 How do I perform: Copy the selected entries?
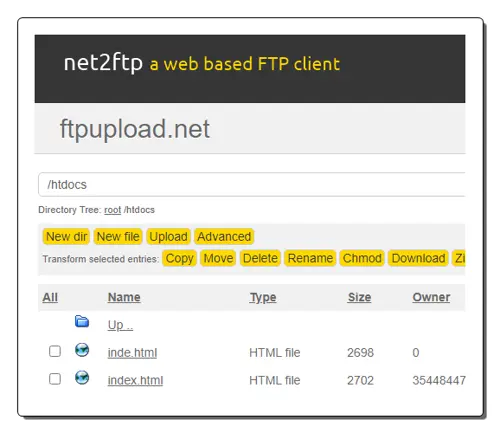coord(179,258)
